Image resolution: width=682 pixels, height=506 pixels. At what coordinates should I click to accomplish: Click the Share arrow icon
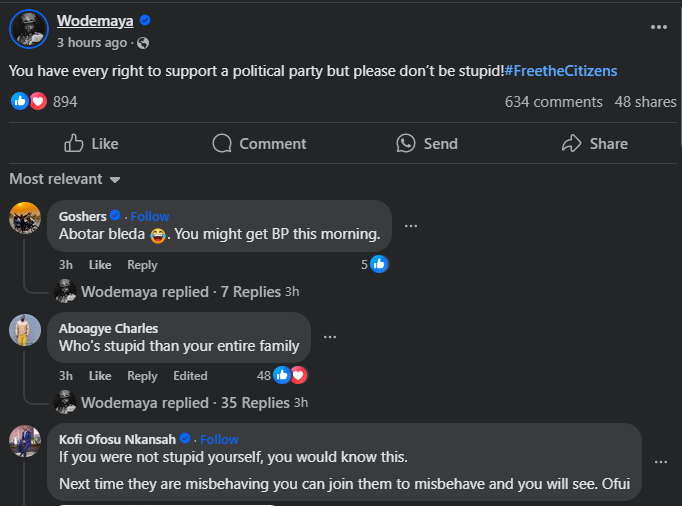(x=572, y=144)
